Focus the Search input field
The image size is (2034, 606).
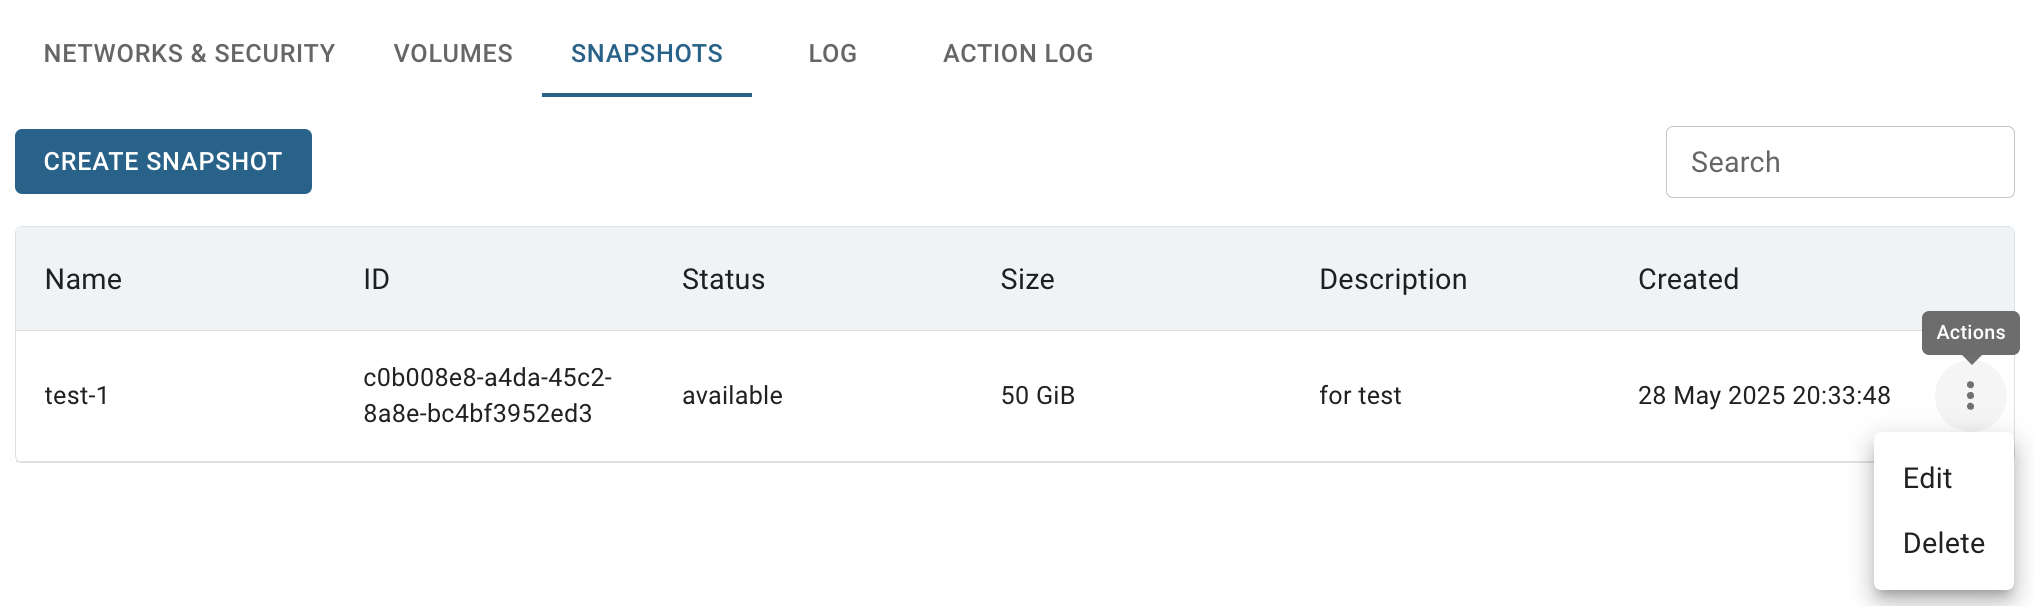[x=1840, y=162]
